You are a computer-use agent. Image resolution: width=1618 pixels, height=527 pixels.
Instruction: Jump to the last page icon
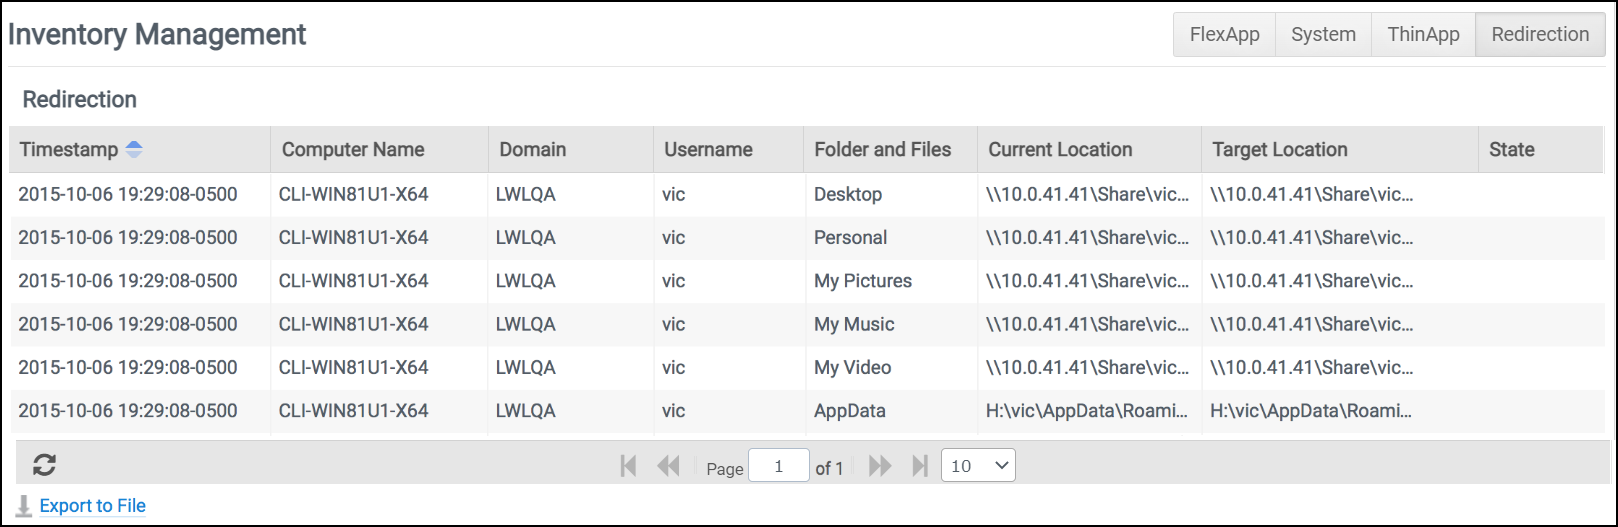tap(920, 466)
